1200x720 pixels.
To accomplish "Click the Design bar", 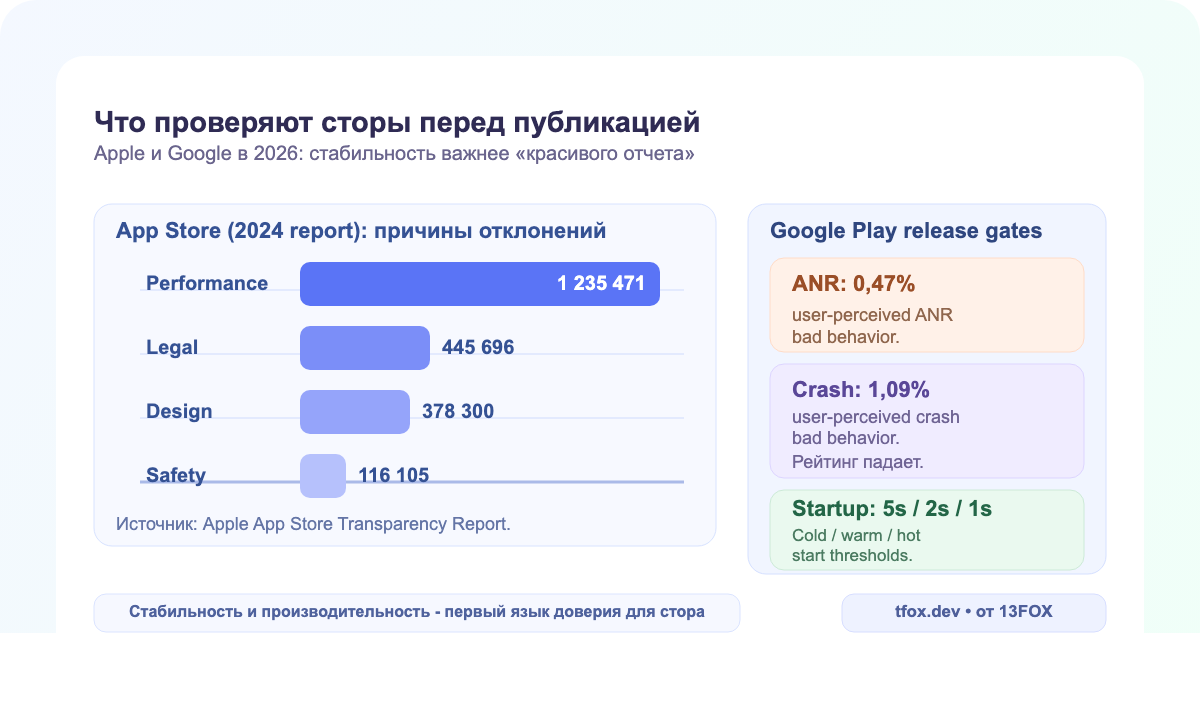I will (355, 411).
